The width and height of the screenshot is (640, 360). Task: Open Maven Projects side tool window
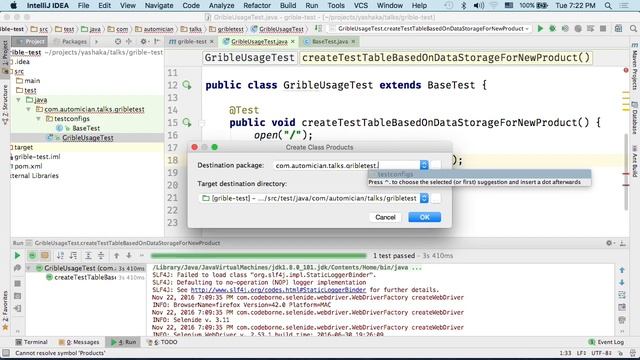pos(635,67)
